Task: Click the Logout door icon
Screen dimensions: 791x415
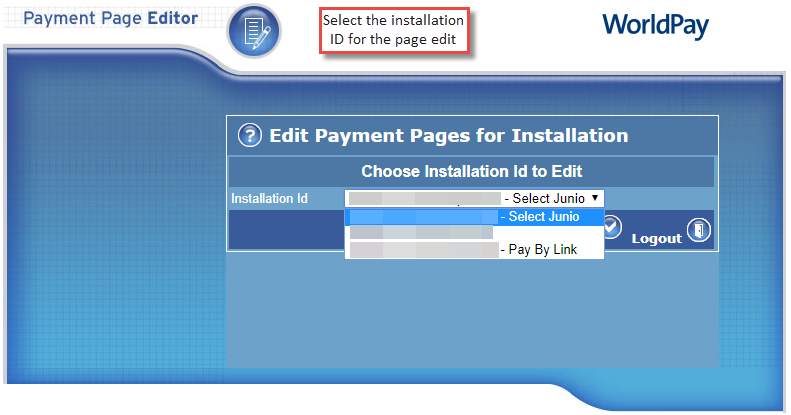Action: pos(699,230)
